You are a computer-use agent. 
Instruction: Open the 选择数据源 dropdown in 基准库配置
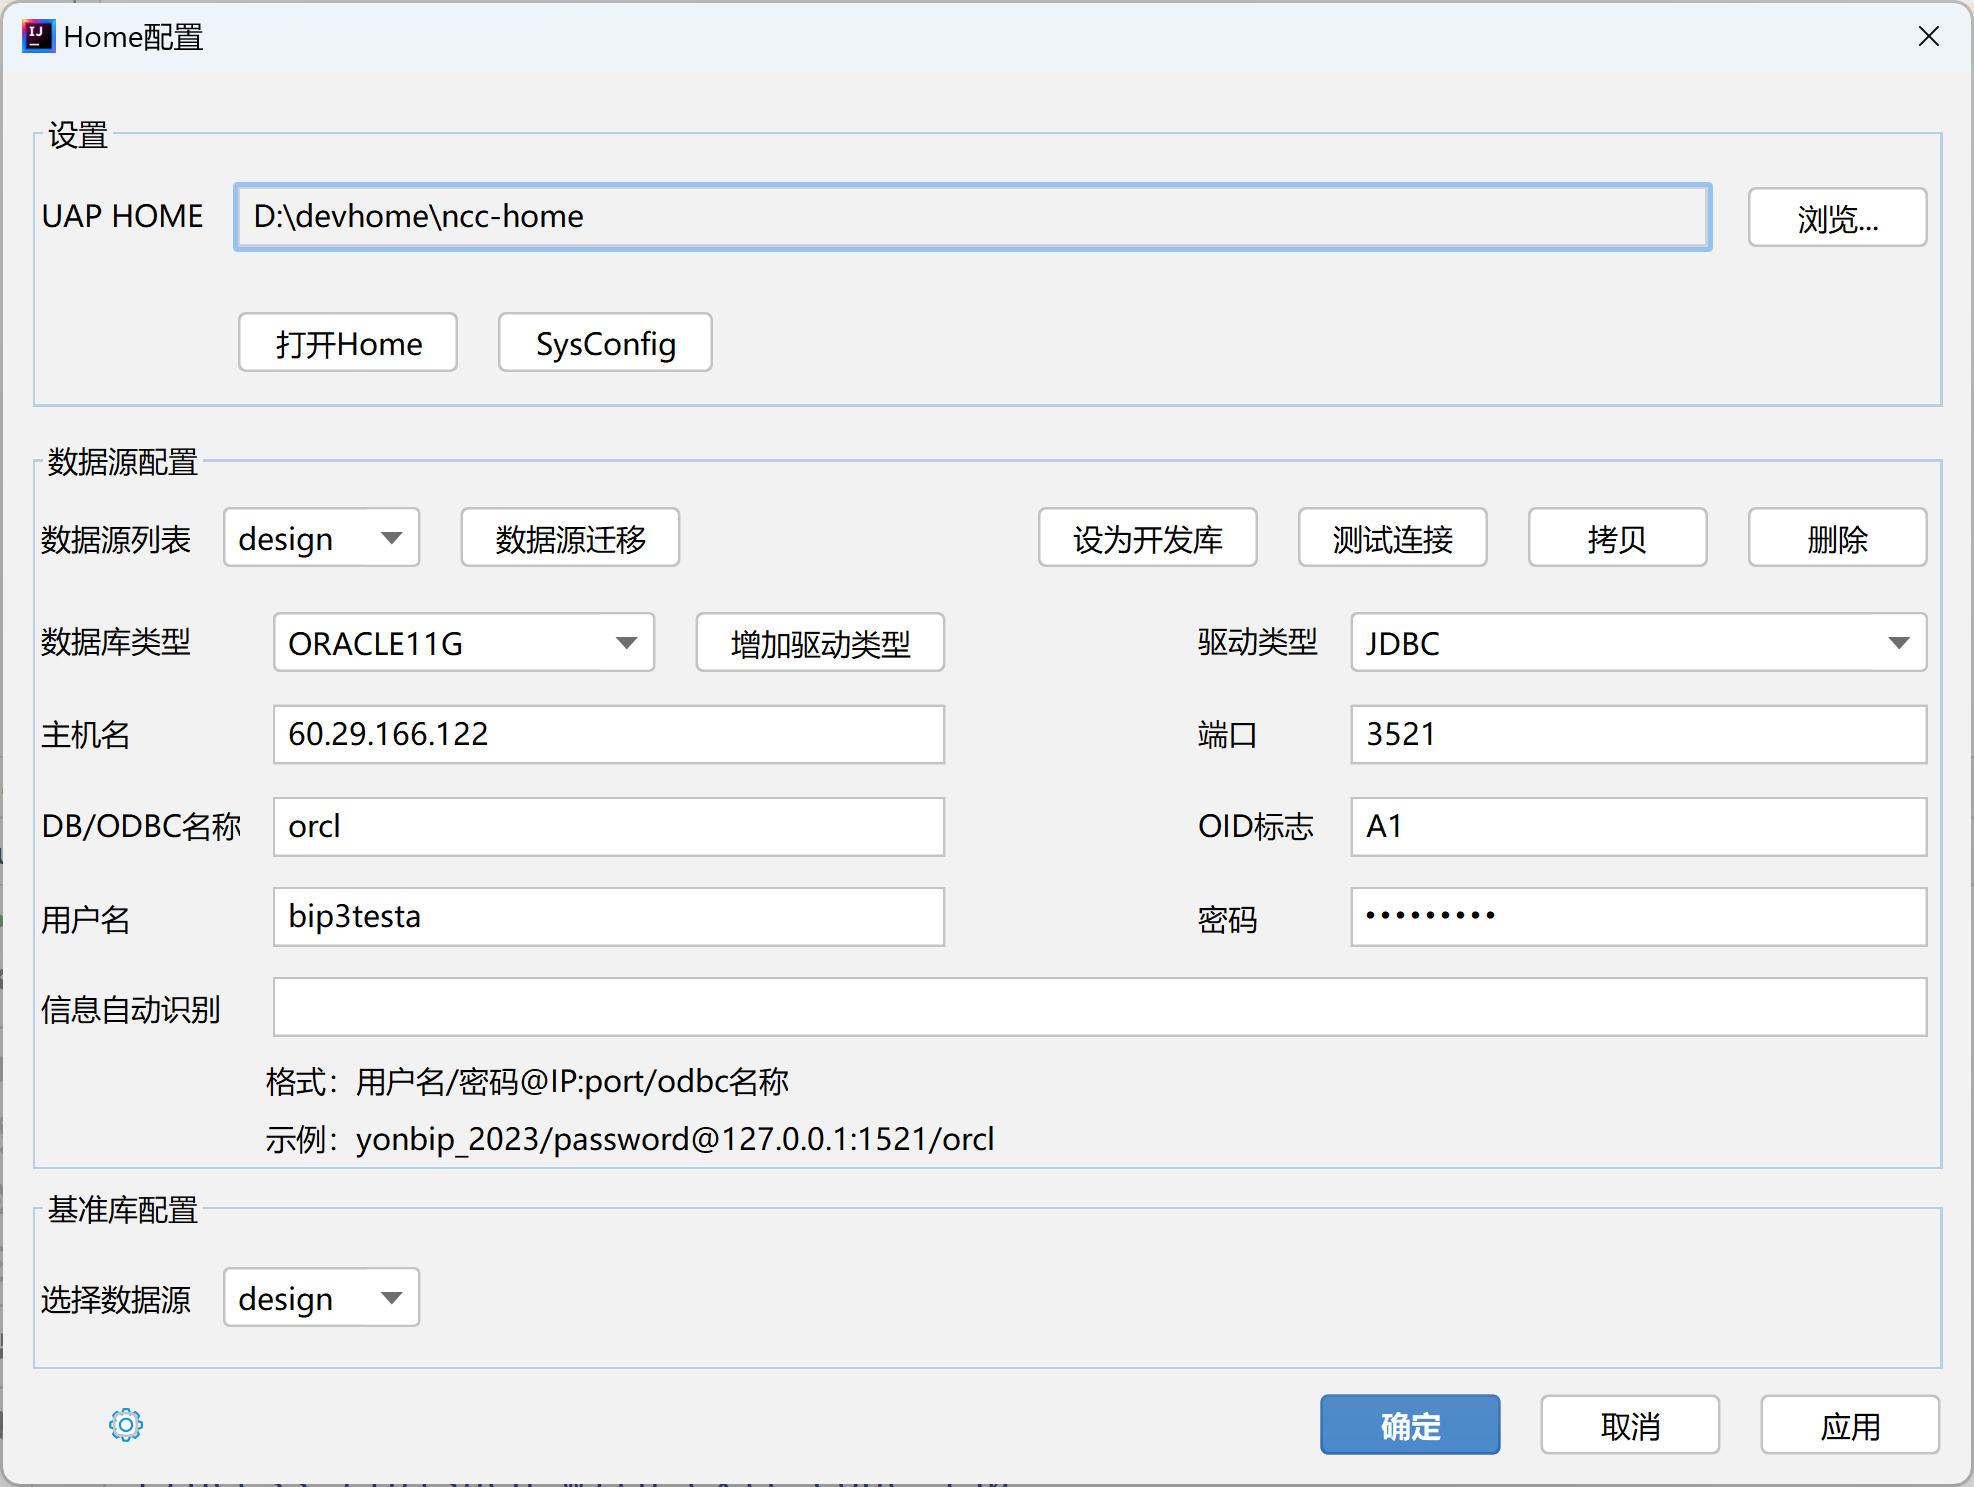[320, 1297]
